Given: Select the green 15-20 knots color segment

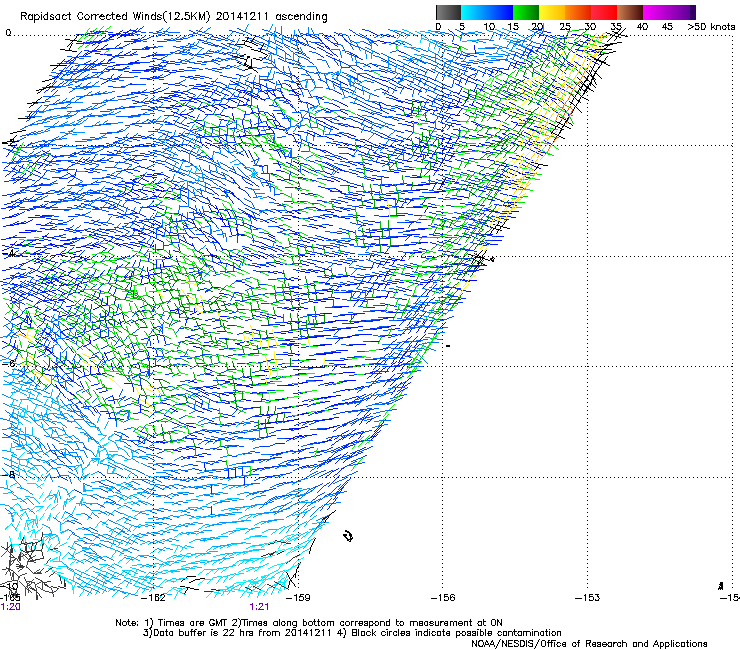Looking at the screenshot, I should click(x=526, y=12).
